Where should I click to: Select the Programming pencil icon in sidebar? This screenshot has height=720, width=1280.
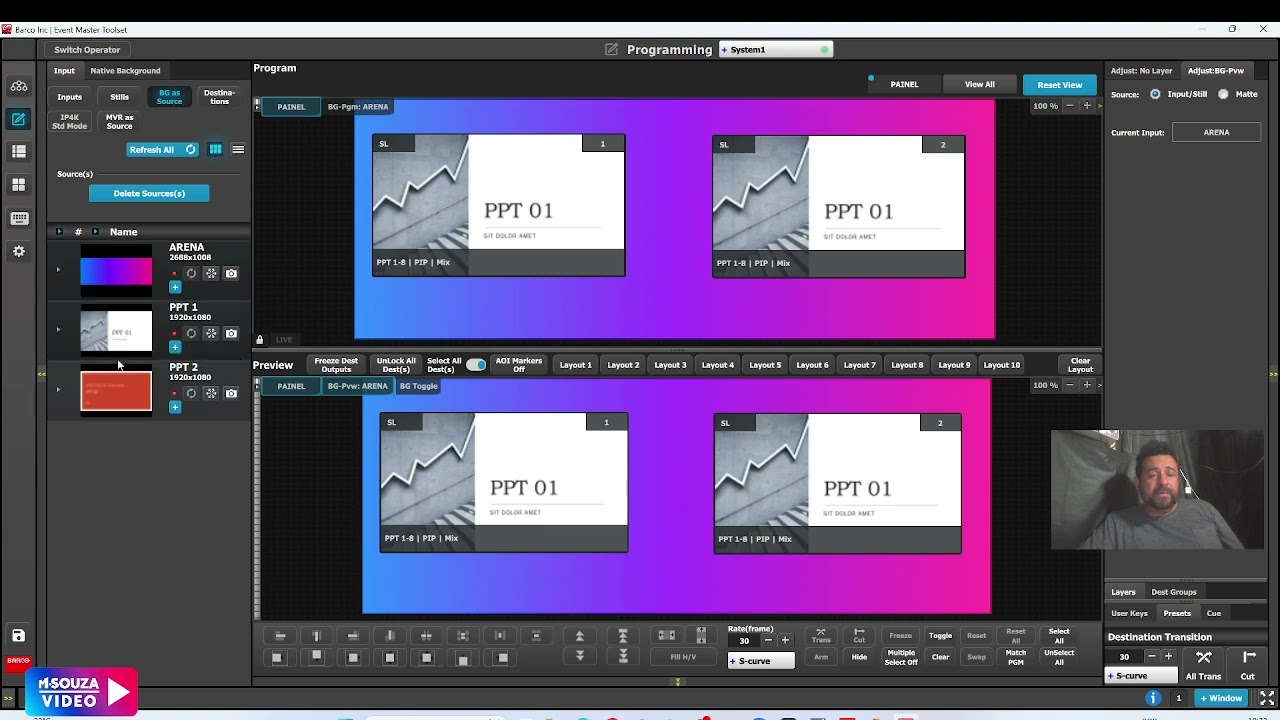(18, 119)
